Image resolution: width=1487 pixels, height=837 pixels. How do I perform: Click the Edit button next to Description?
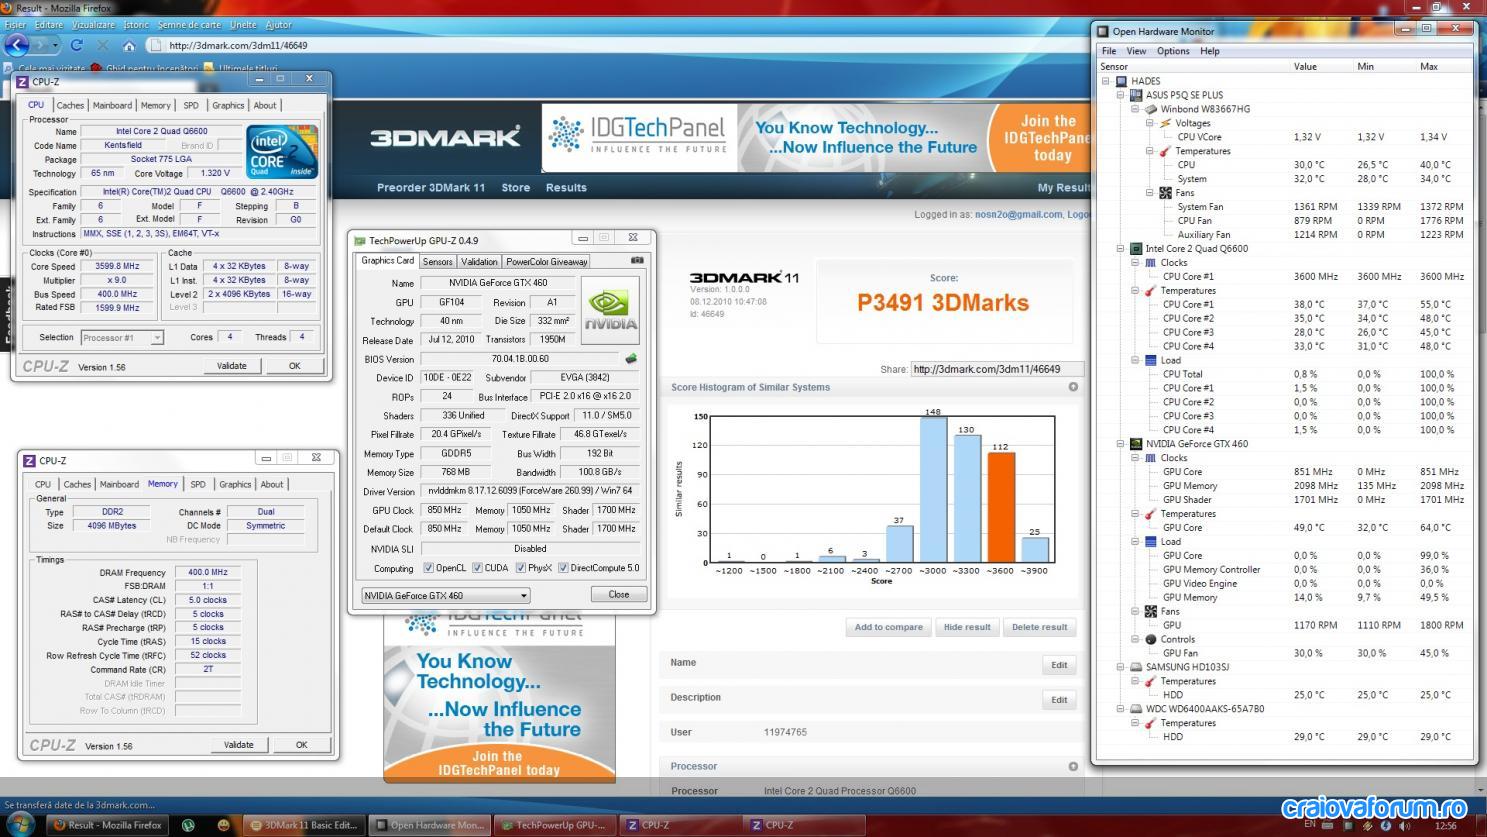1059,699
